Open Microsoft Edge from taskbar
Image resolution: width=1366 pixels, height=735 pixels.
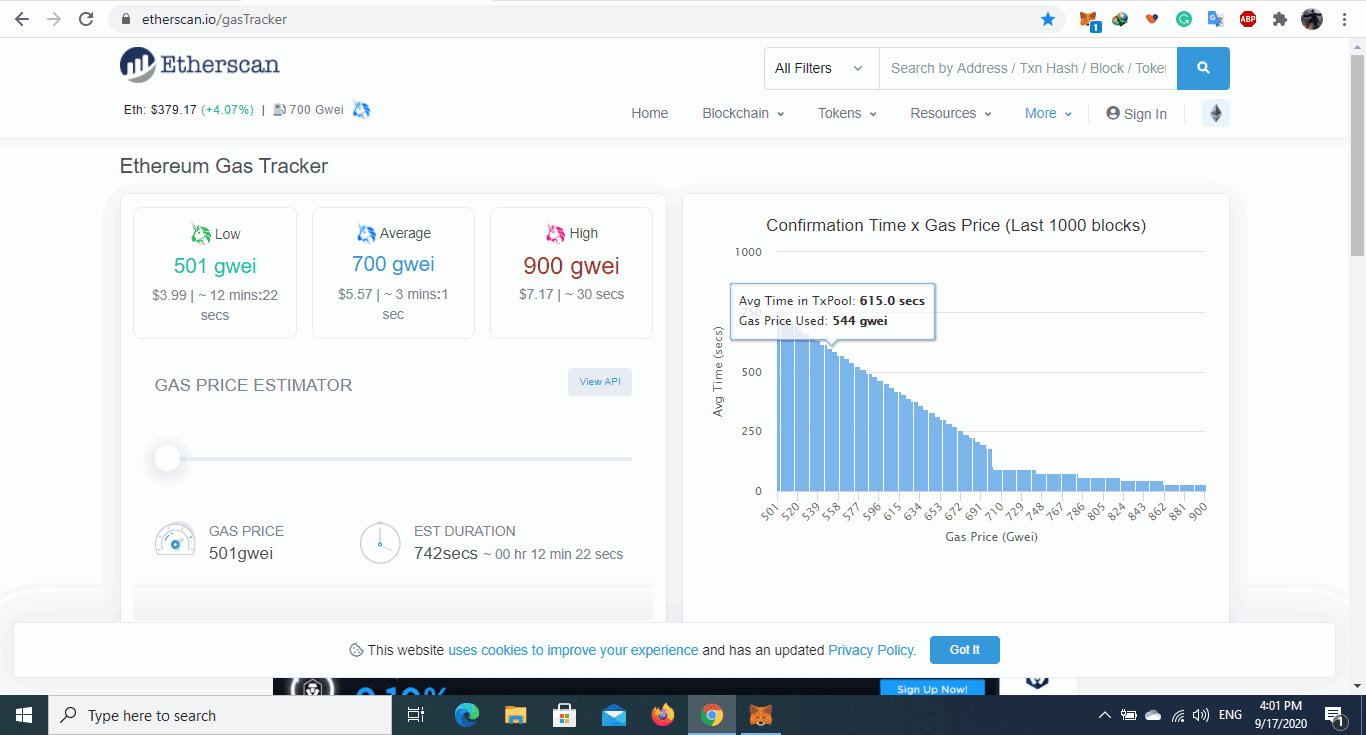click(x=467, y=715)
